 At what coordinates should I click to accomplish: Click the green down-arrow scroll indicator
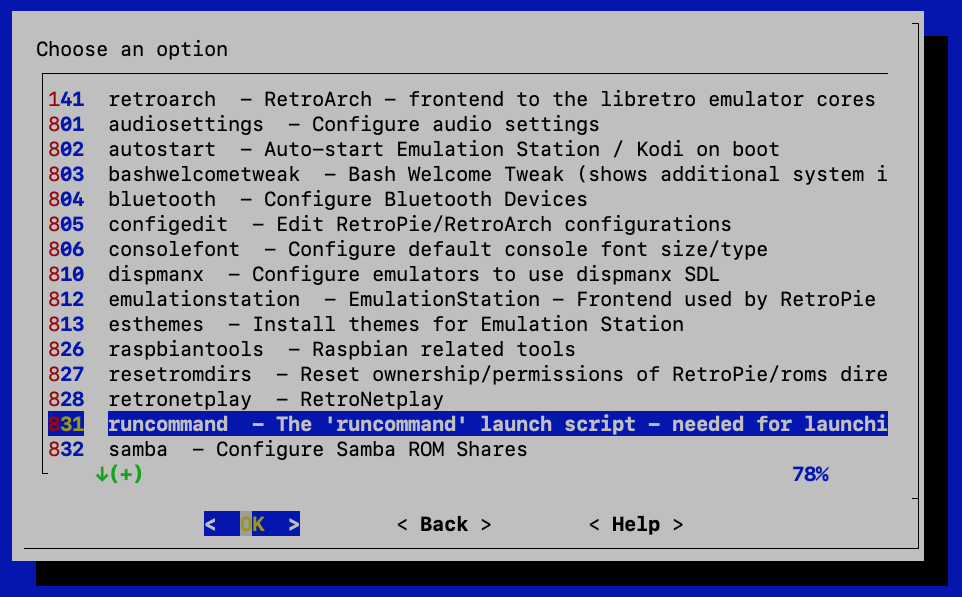tap(119, 474)
